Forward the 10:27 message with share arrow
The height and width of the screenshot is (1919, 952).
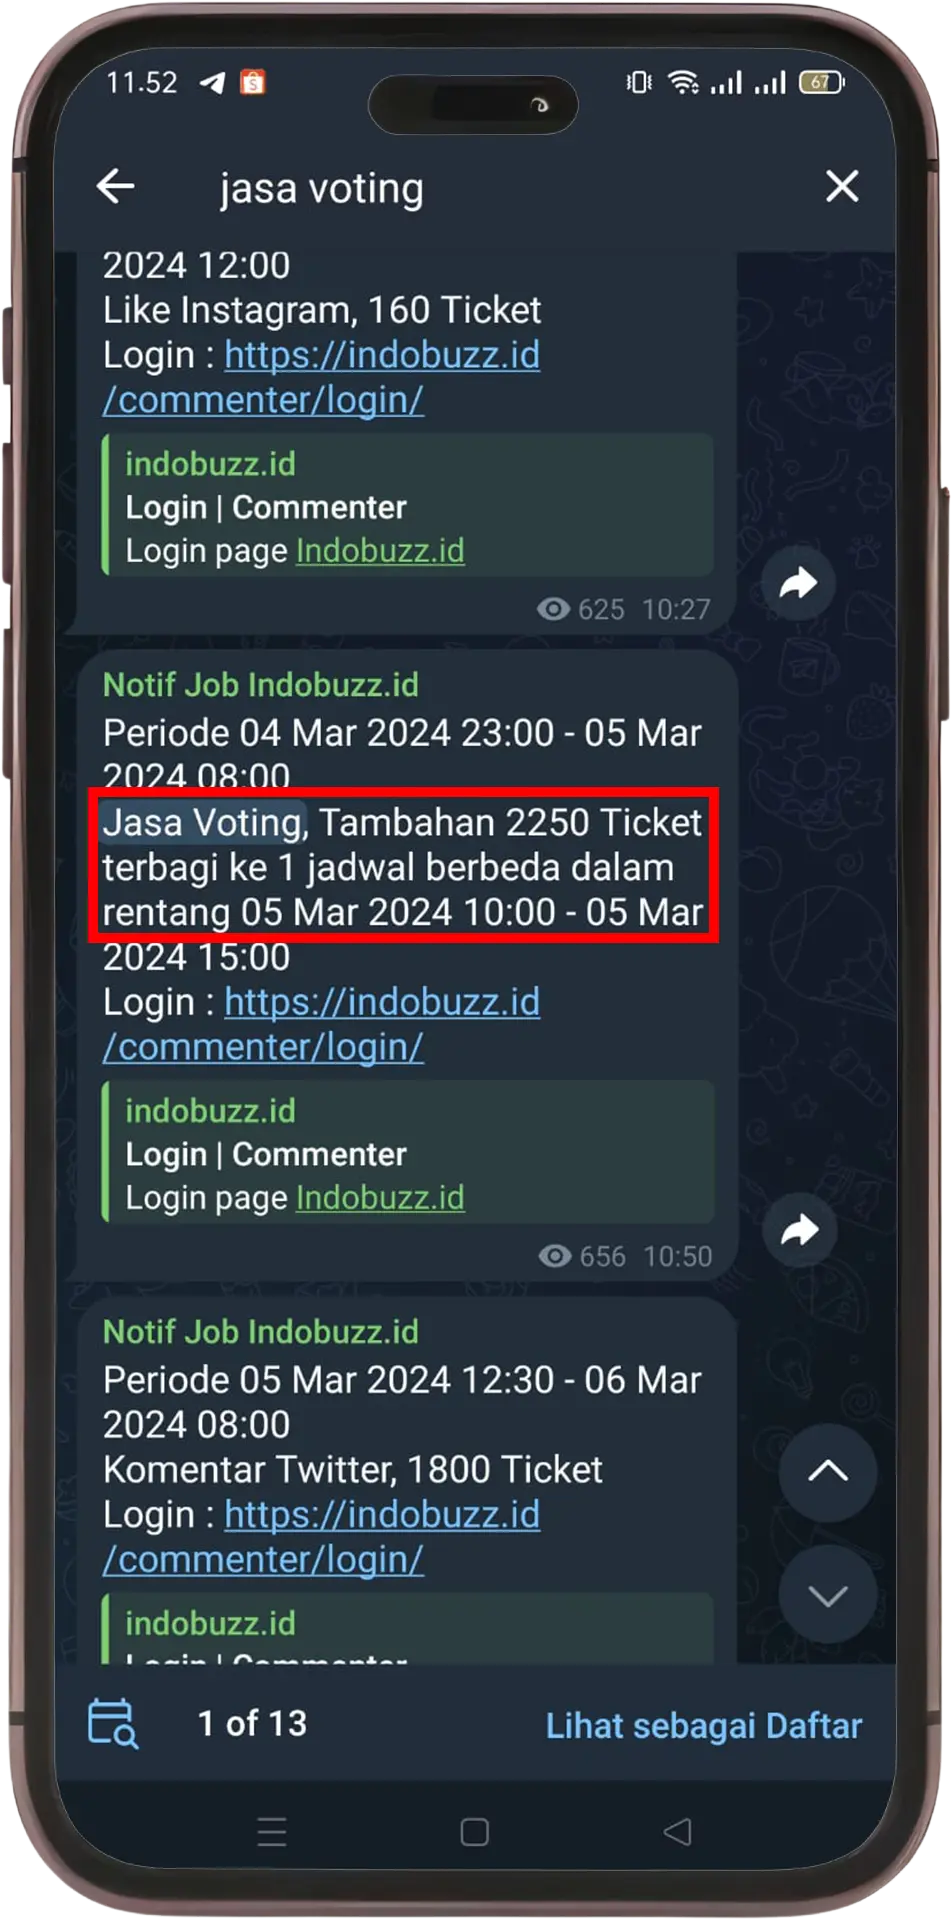[x=799, y=583]
